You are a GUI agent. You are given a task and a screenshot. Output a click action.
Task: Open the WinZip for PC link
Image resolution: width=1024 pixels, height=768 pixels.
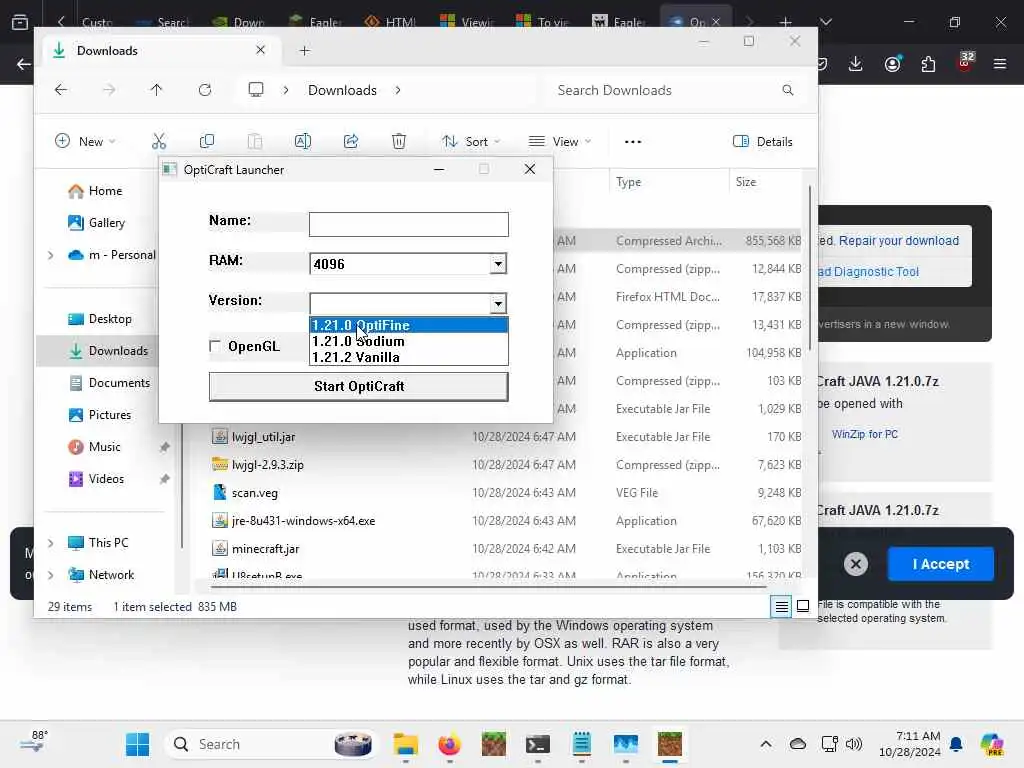pyautogui.click(x=865, y=434)
